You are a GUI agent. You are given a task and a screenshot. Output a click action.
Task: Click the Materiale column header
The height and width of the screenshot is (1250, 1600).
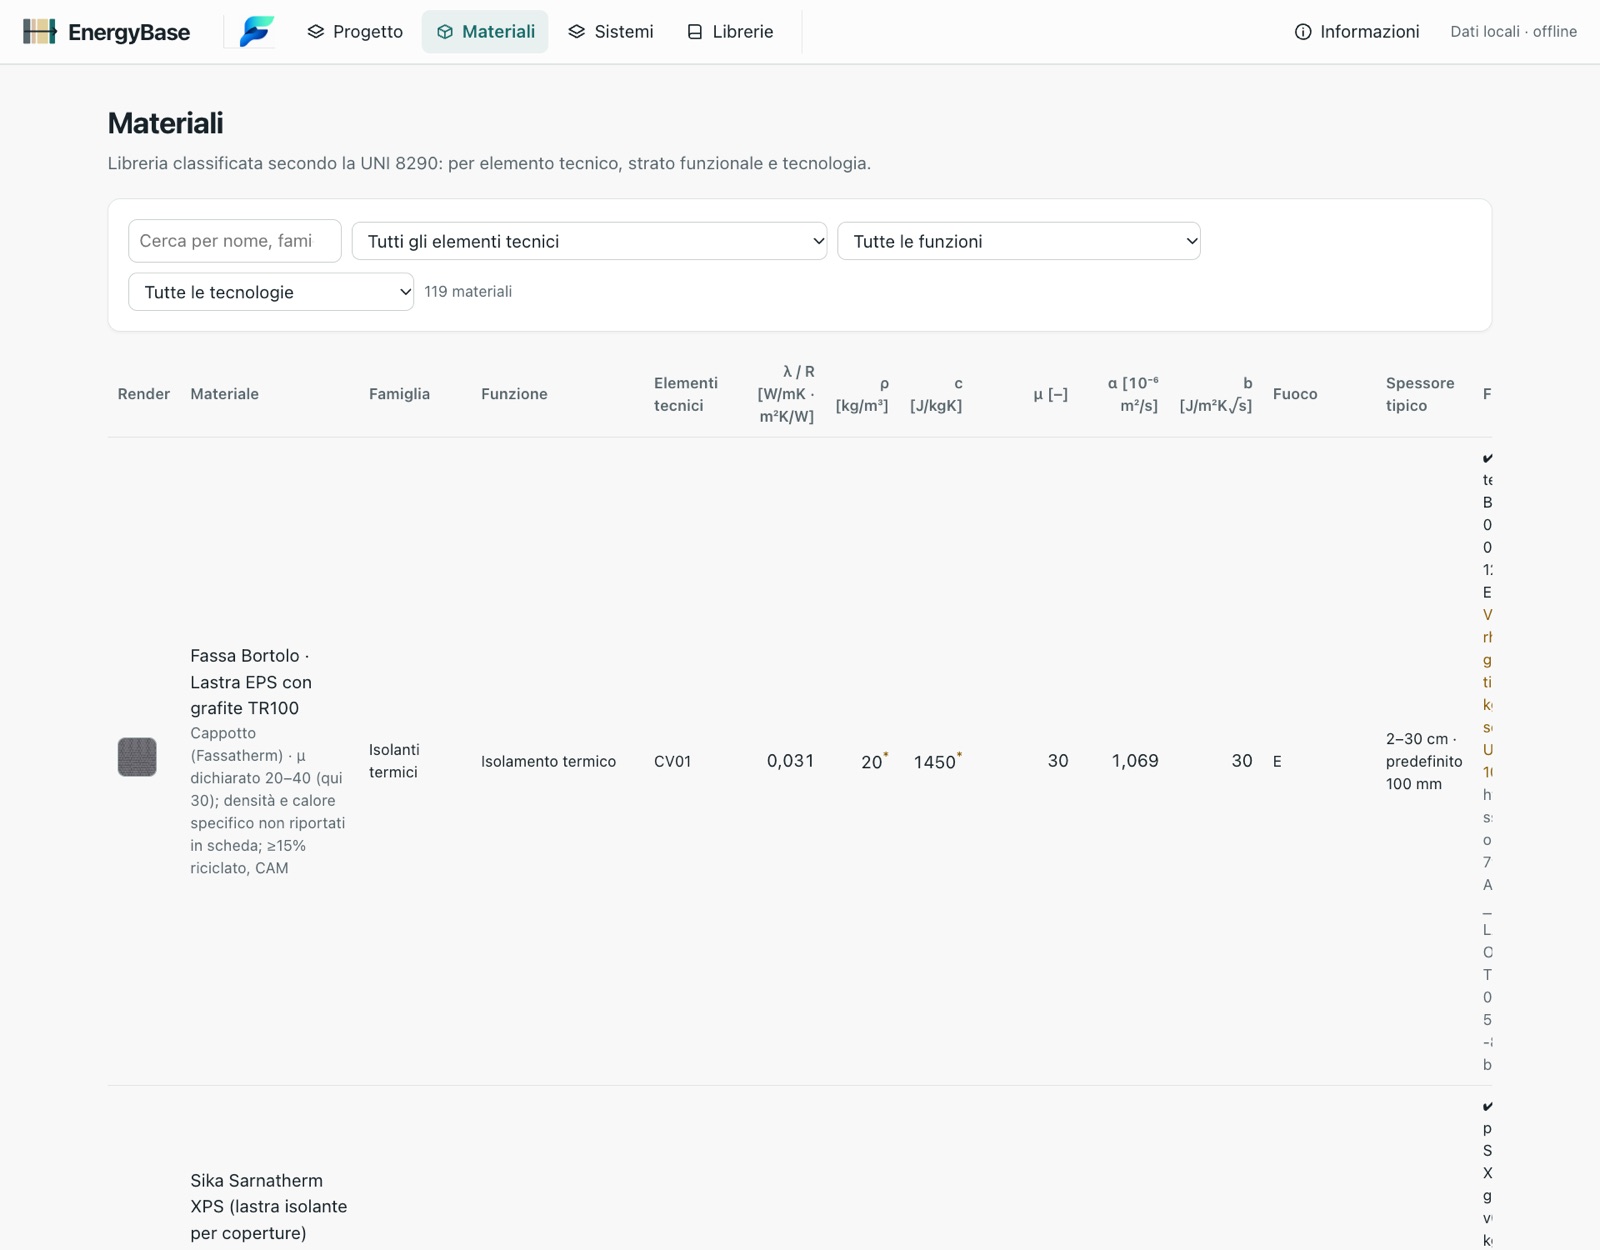(x=225, y=394)
